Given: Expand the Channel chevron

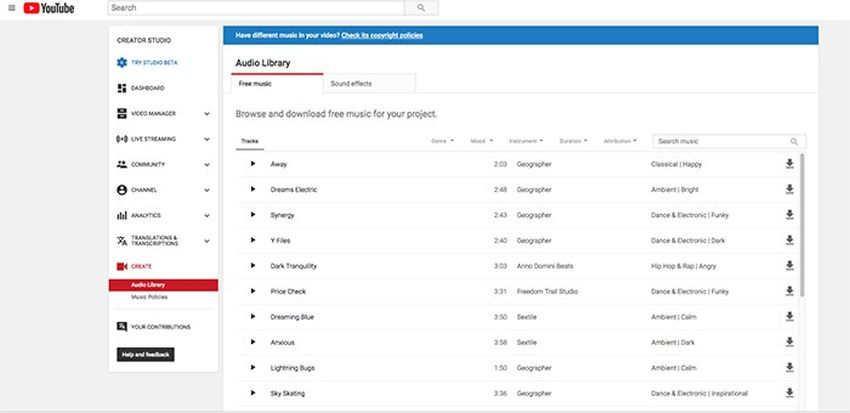Looking at the screenshot, I should 207,190.
